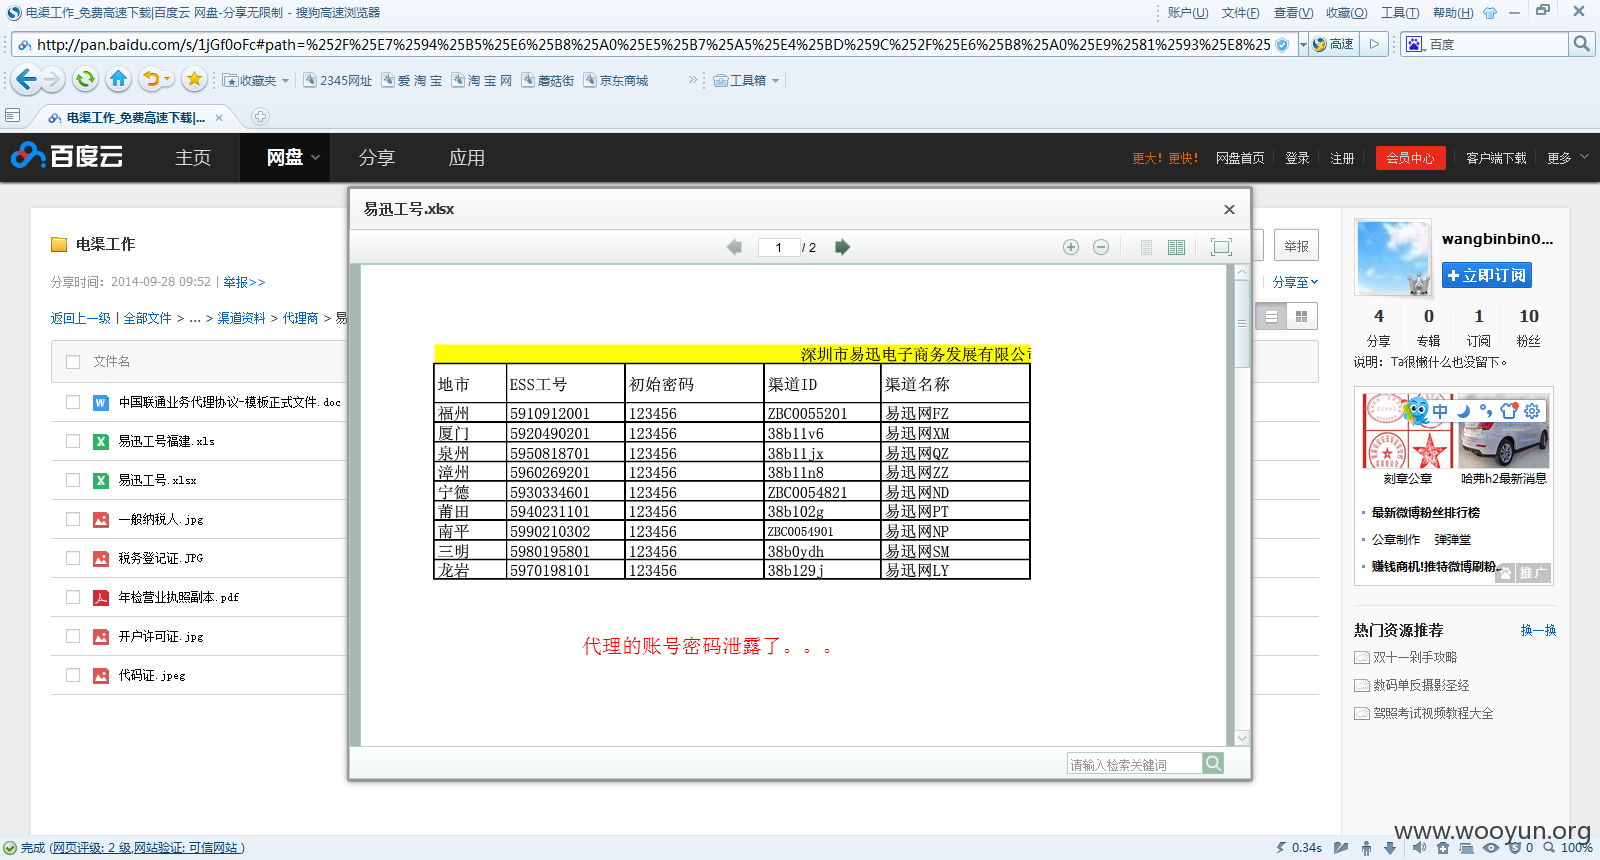Screen dimensions: 1600x860
Task: Expand the 工具箱 dropdown in the toolbar
Action: click(x=775, y=80)
